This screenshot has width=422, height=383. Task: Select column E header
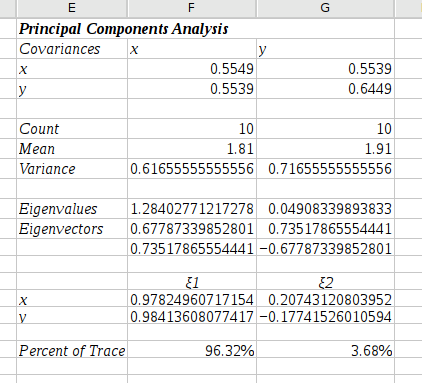pos(72,8)
